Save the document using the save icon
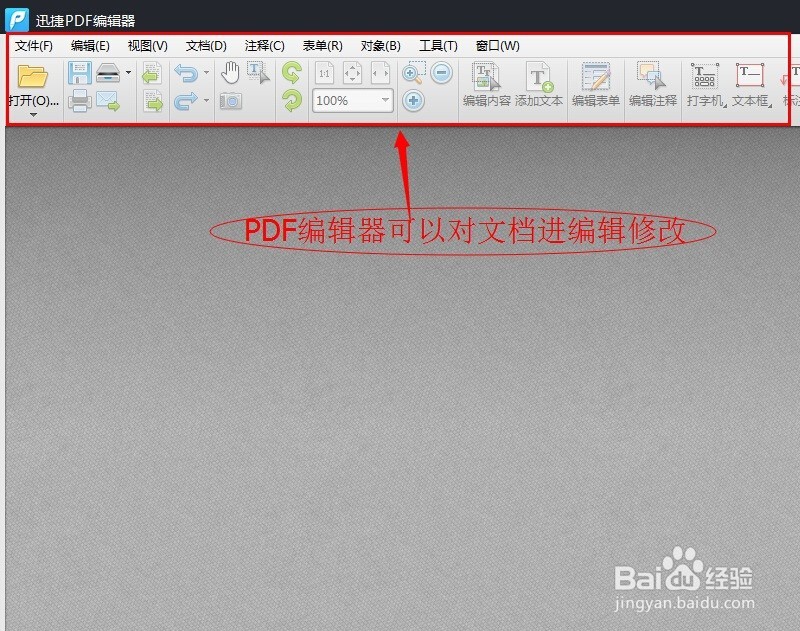Viewport: 800px width, 631px height. [x=78, y=72]
